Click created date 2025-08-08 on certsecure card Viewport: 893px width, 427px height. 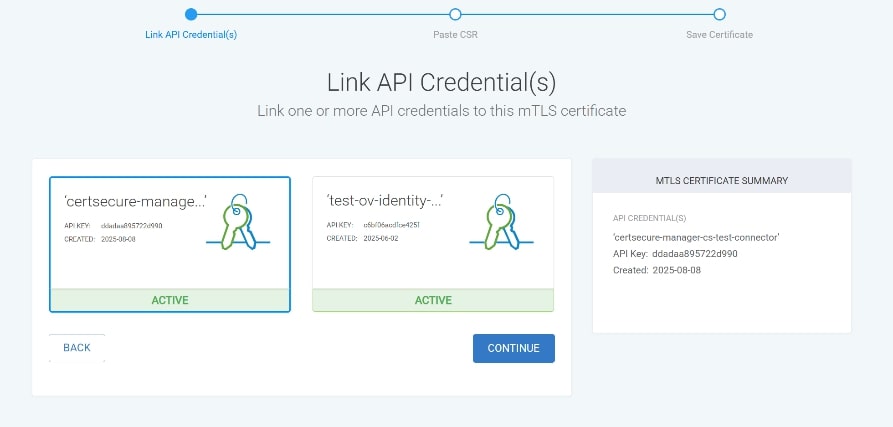pyautogui.click(x=118, y=239)
